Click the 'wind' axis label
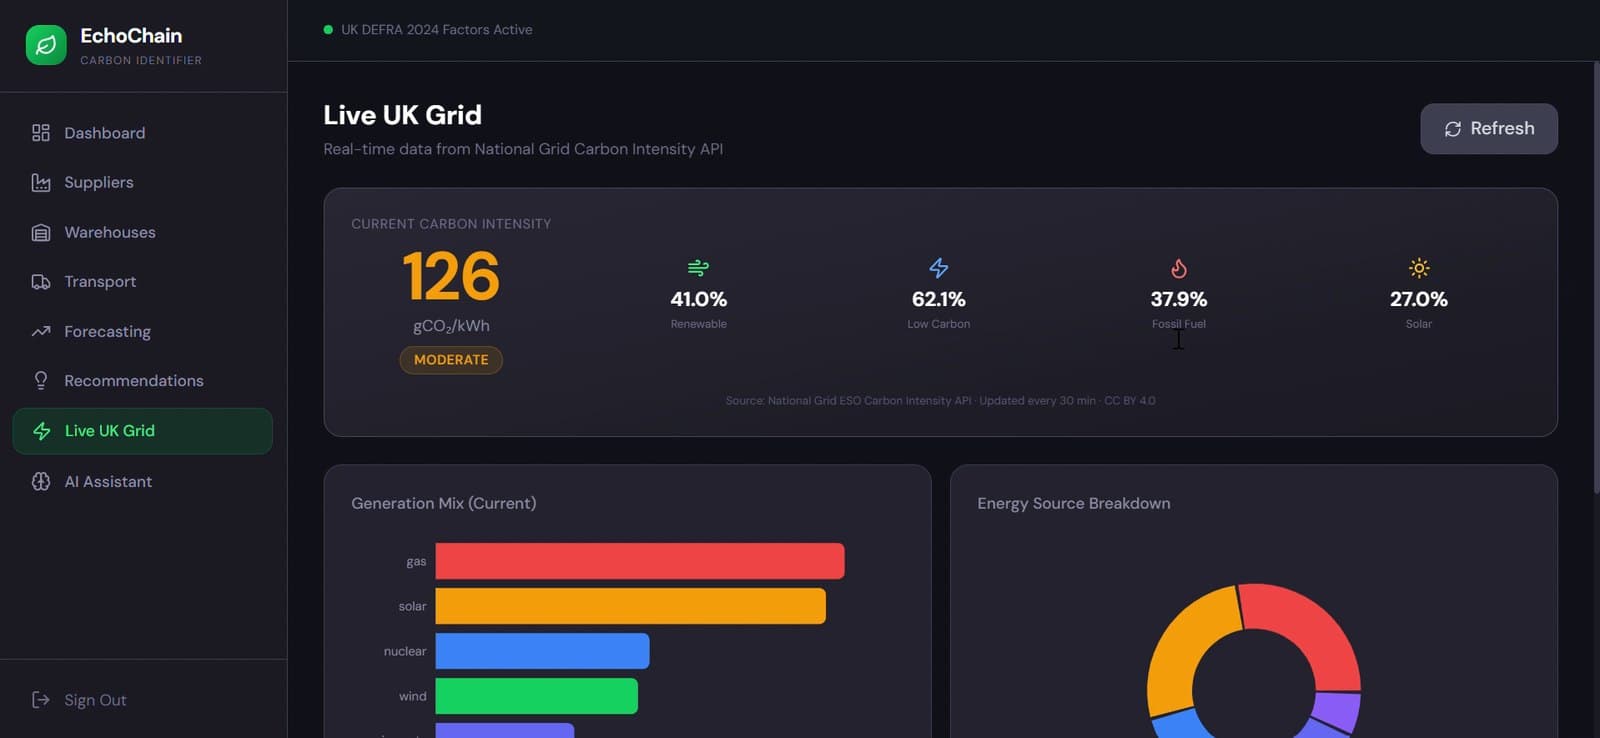Image resolution: width=1600 pixels, height=738 pixels. click(x=413, y=697)
